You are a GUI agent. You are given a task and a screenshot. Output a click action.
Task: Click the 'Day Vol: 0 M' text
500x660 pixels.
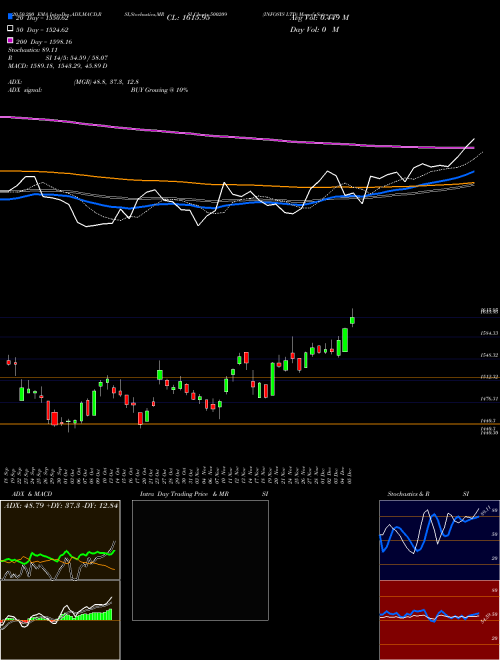point(314,30)
